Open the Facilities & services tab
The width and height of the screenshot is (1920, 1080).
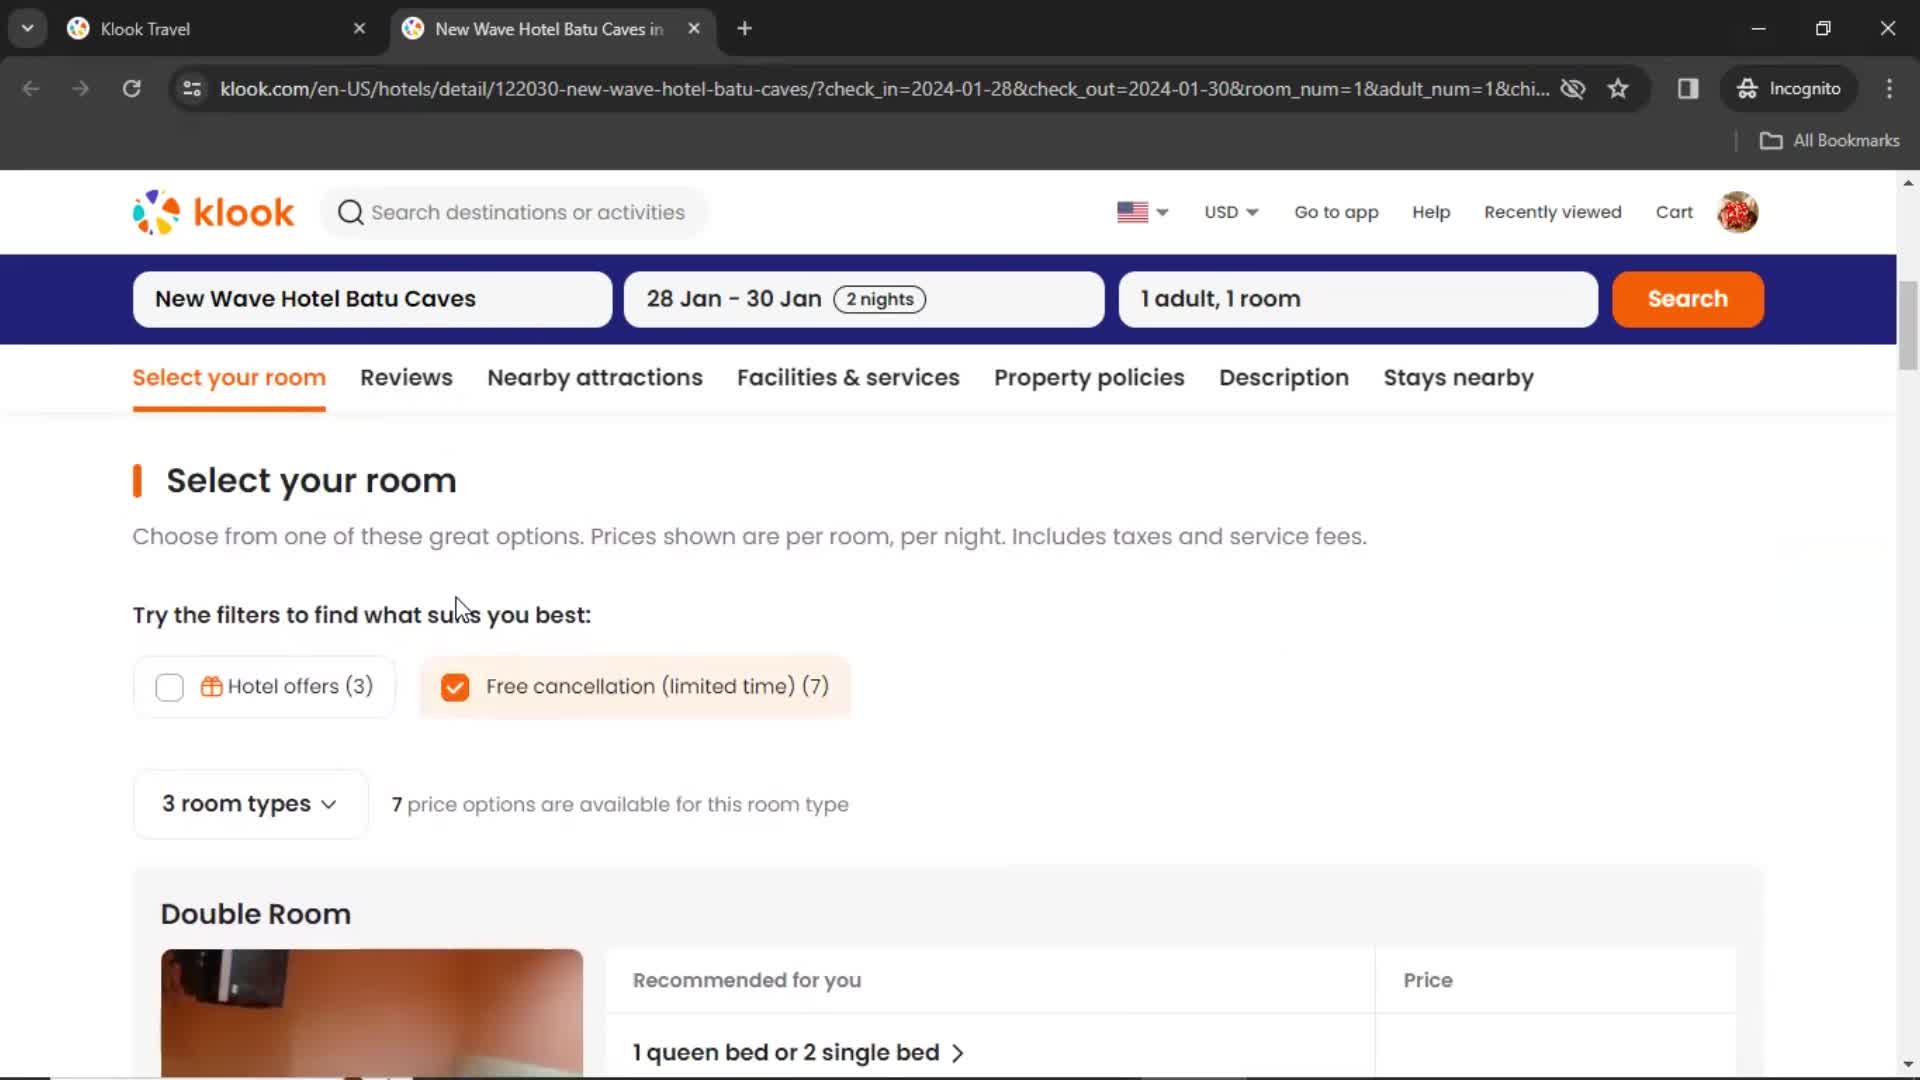848,377
